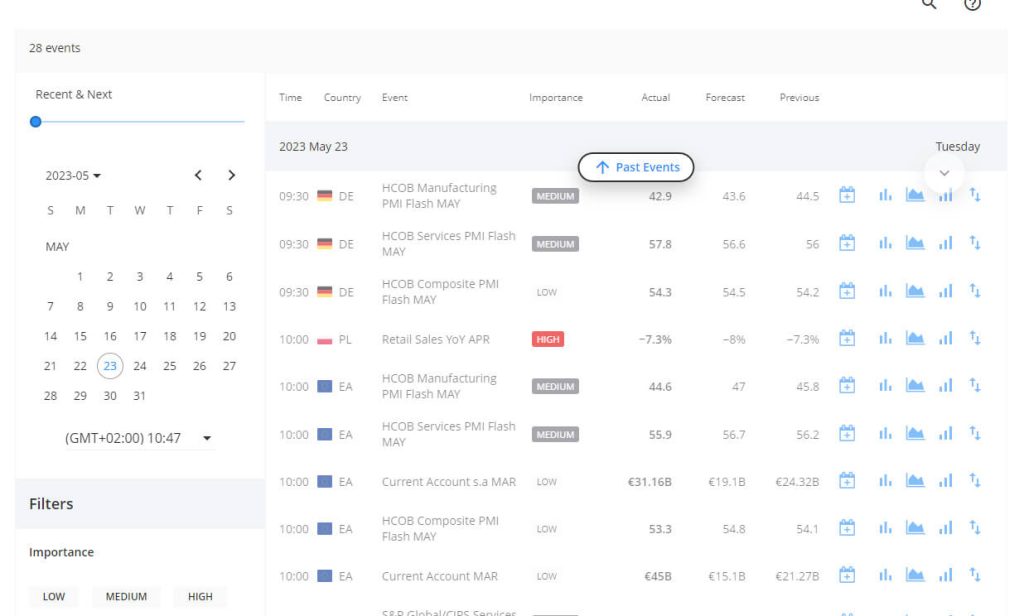Sort by the Forecast column header
This screenshot has height=616, width=1024.
pos(725,97)
